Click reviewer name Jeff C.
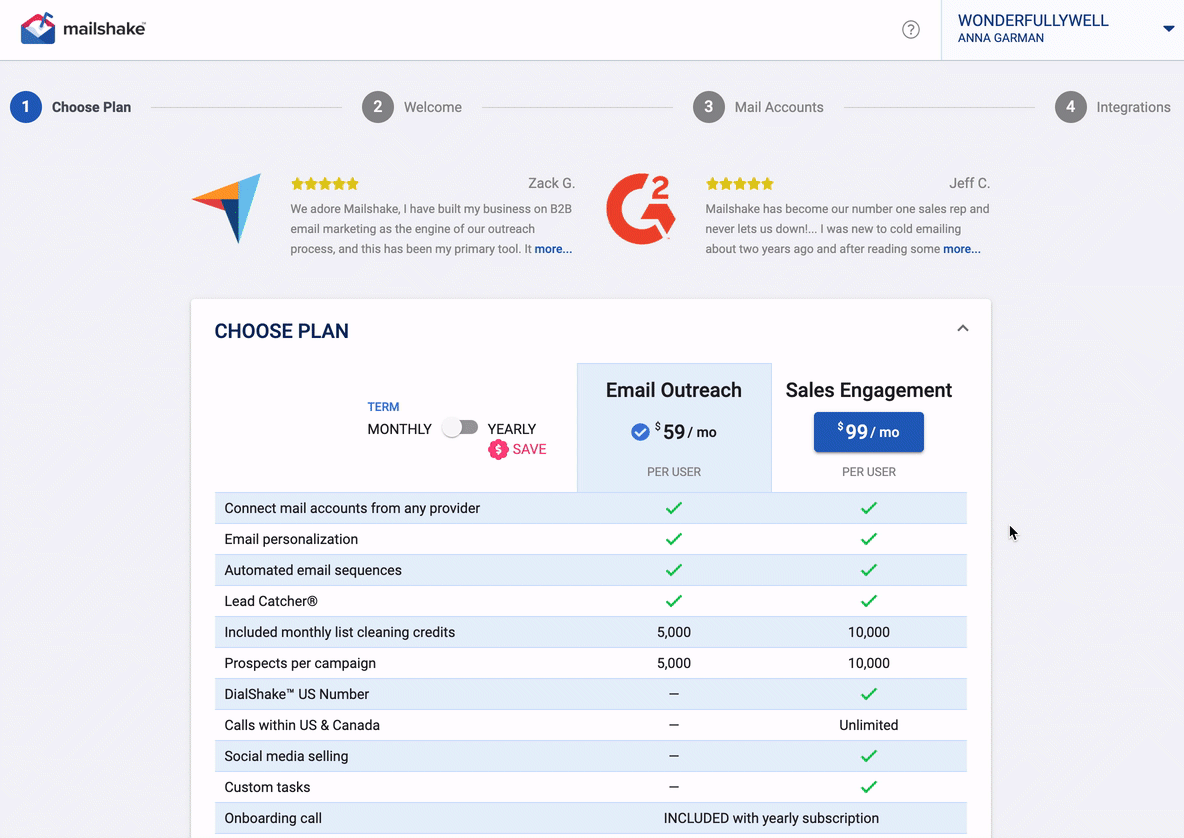This screenshot has height=838, width=1184. click(969, 183)
